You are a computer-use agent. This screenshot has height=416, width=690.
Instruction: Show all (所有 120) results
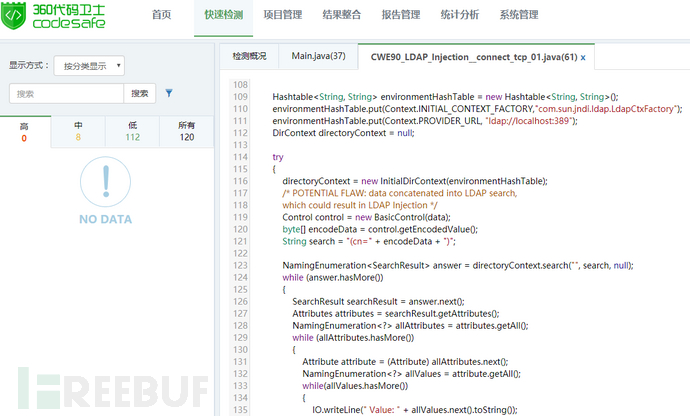pyautogui.click(x=187, y=132)
